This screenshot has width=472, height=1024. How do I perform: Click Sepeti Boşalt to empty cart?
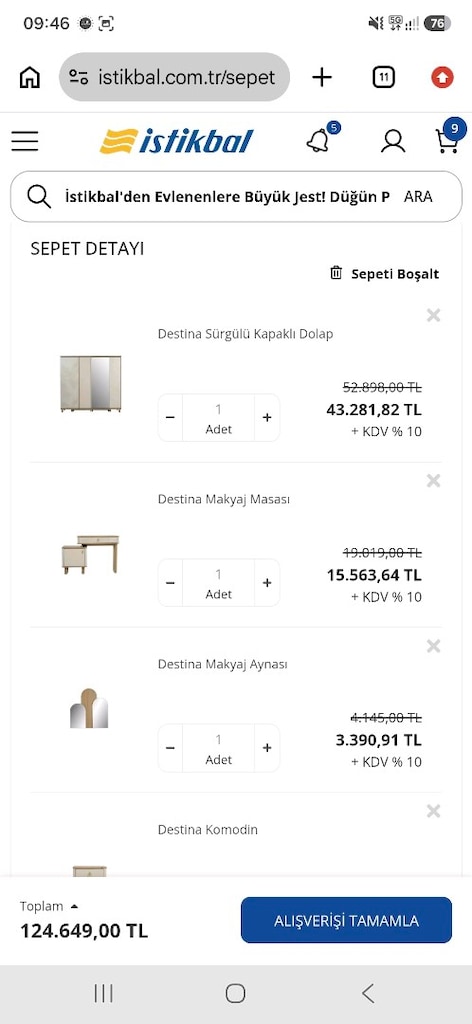[x=385, y=274]
